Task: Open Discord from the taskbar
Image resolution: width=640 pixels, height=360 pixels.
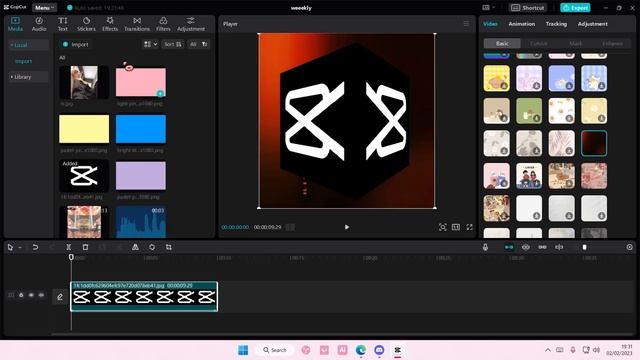Action: (x=379, y=350)
